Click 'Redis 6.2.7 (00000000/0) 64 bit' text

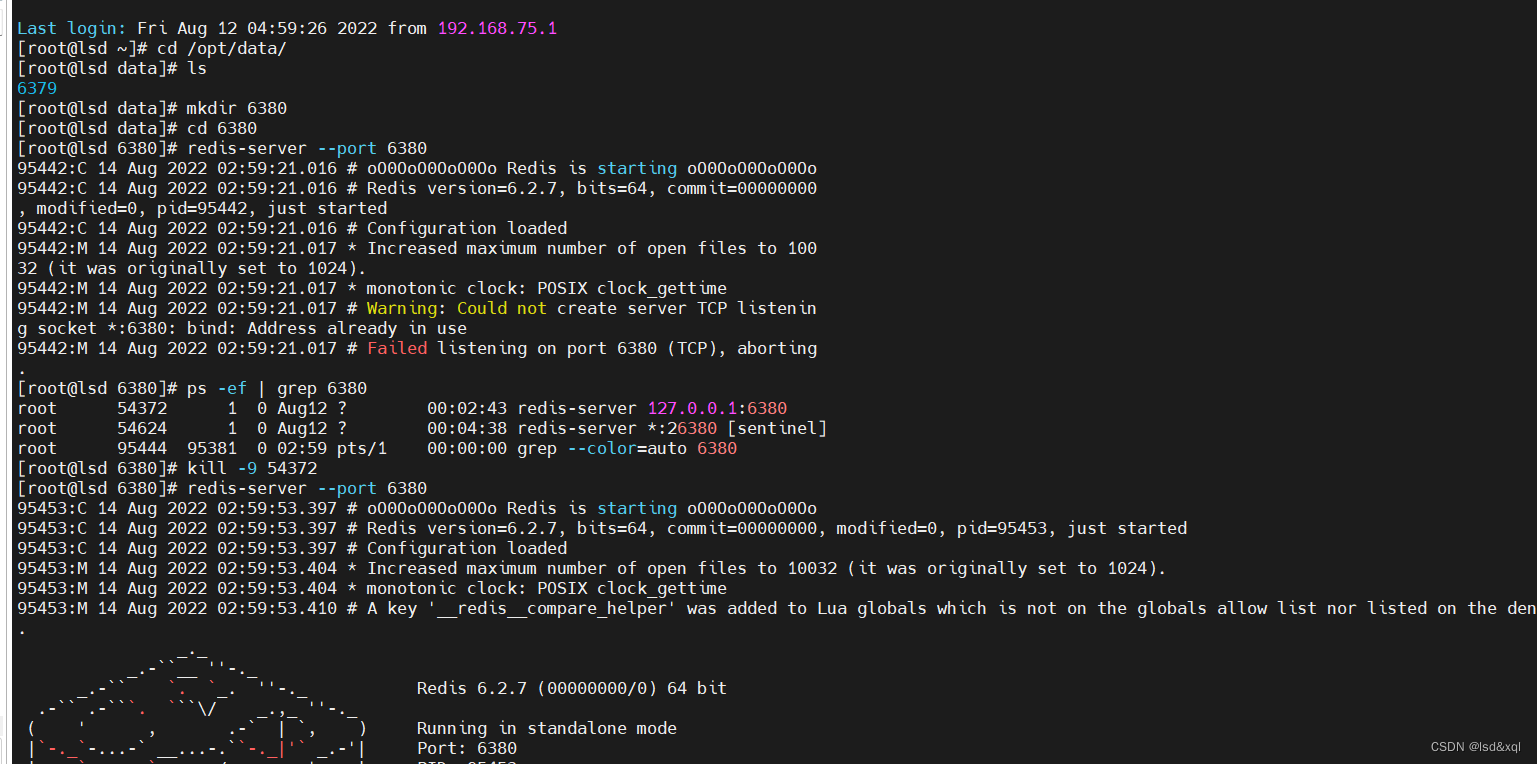(572, 688)
